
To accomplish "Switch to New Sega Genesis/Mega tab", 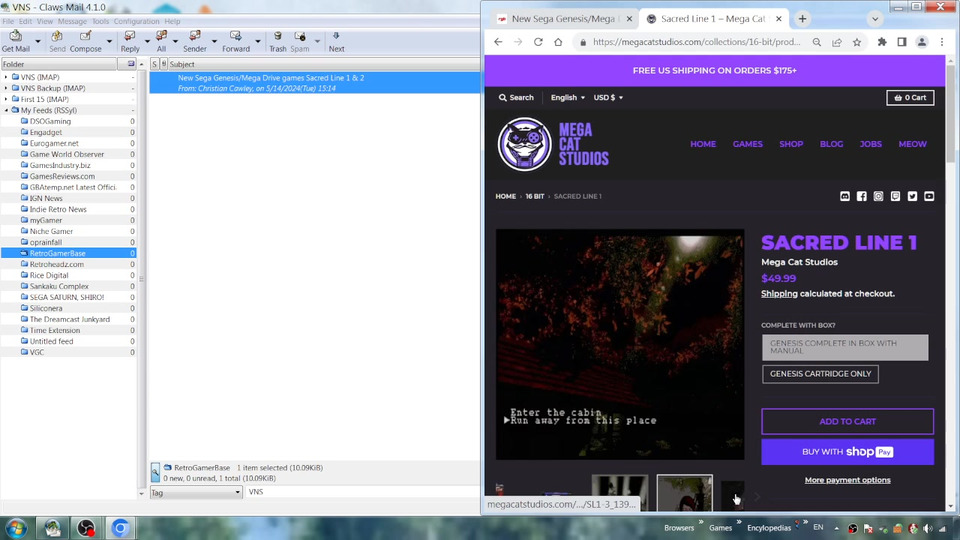I will [563, 19].
